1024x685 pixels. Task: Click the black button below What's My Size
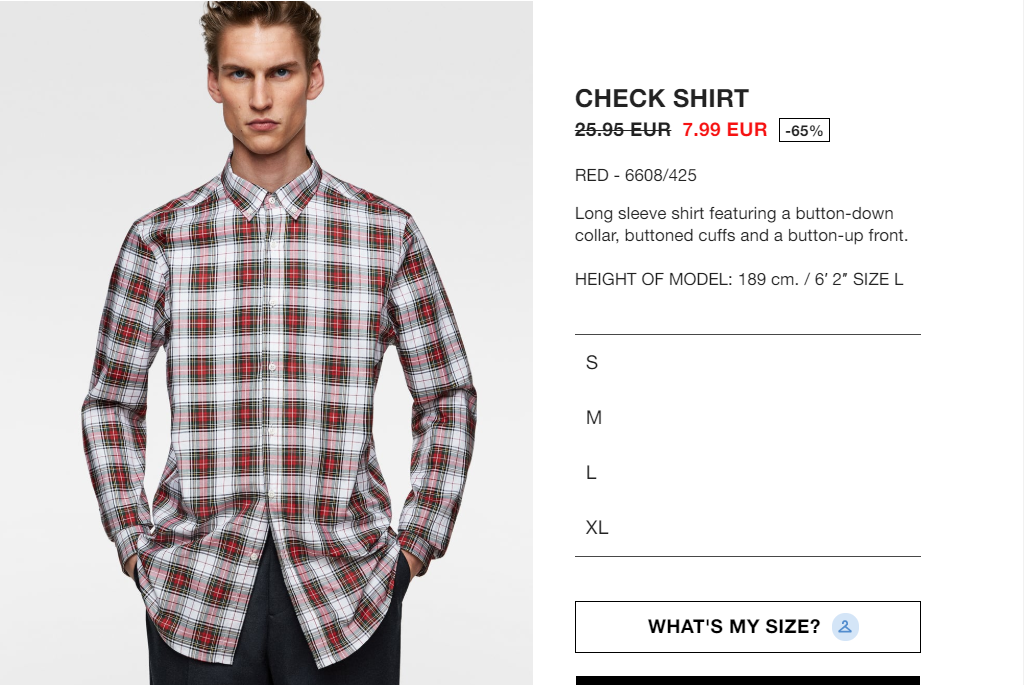tap(748, 680)
